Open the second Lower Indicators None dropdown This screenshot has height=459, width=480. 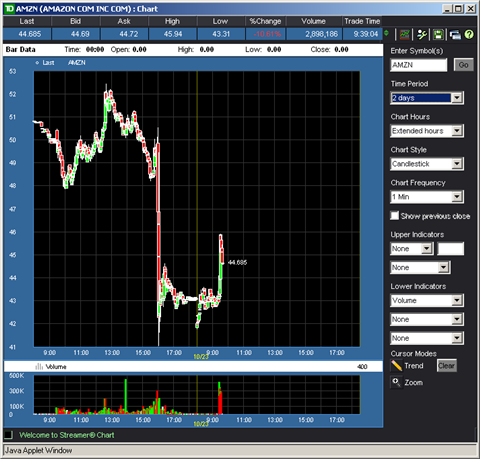[x=427, y=319]
